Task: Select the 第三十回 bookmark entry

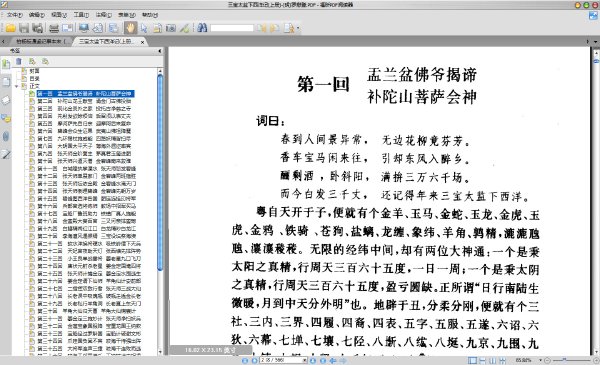Action: coord(86,311)
